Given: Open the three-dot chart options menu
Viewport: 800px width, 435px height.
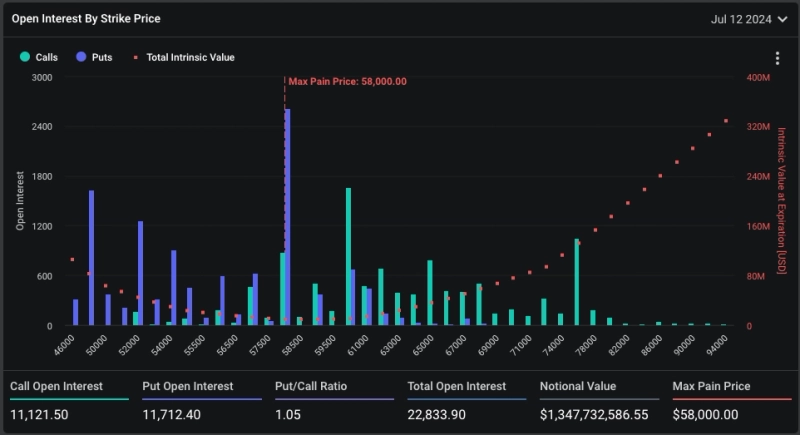Looking at the screenshot, I should (777, 59).
